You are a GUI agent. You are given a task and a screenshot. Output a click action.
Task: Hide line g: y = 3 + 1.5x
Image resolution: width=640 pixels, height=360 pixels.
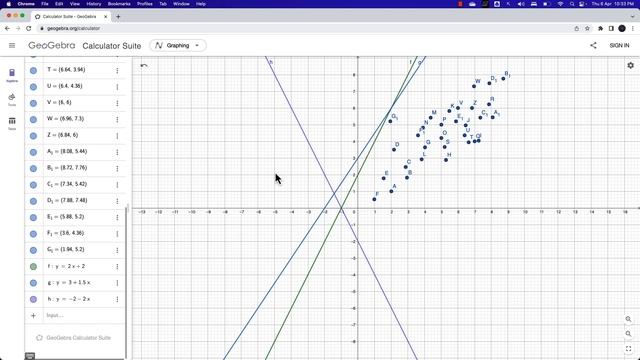tap(33, 282)
